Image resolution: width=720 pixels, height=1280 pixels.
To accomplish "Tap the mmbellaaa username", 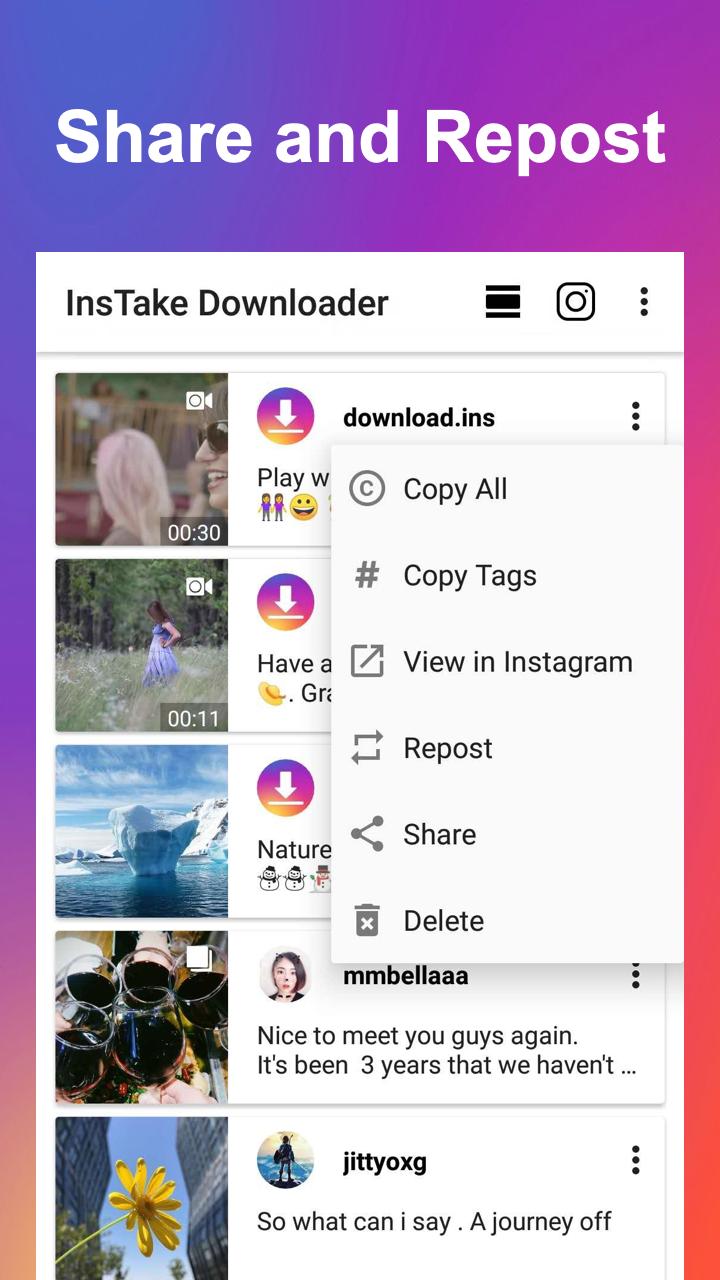I will coord(406,976).
